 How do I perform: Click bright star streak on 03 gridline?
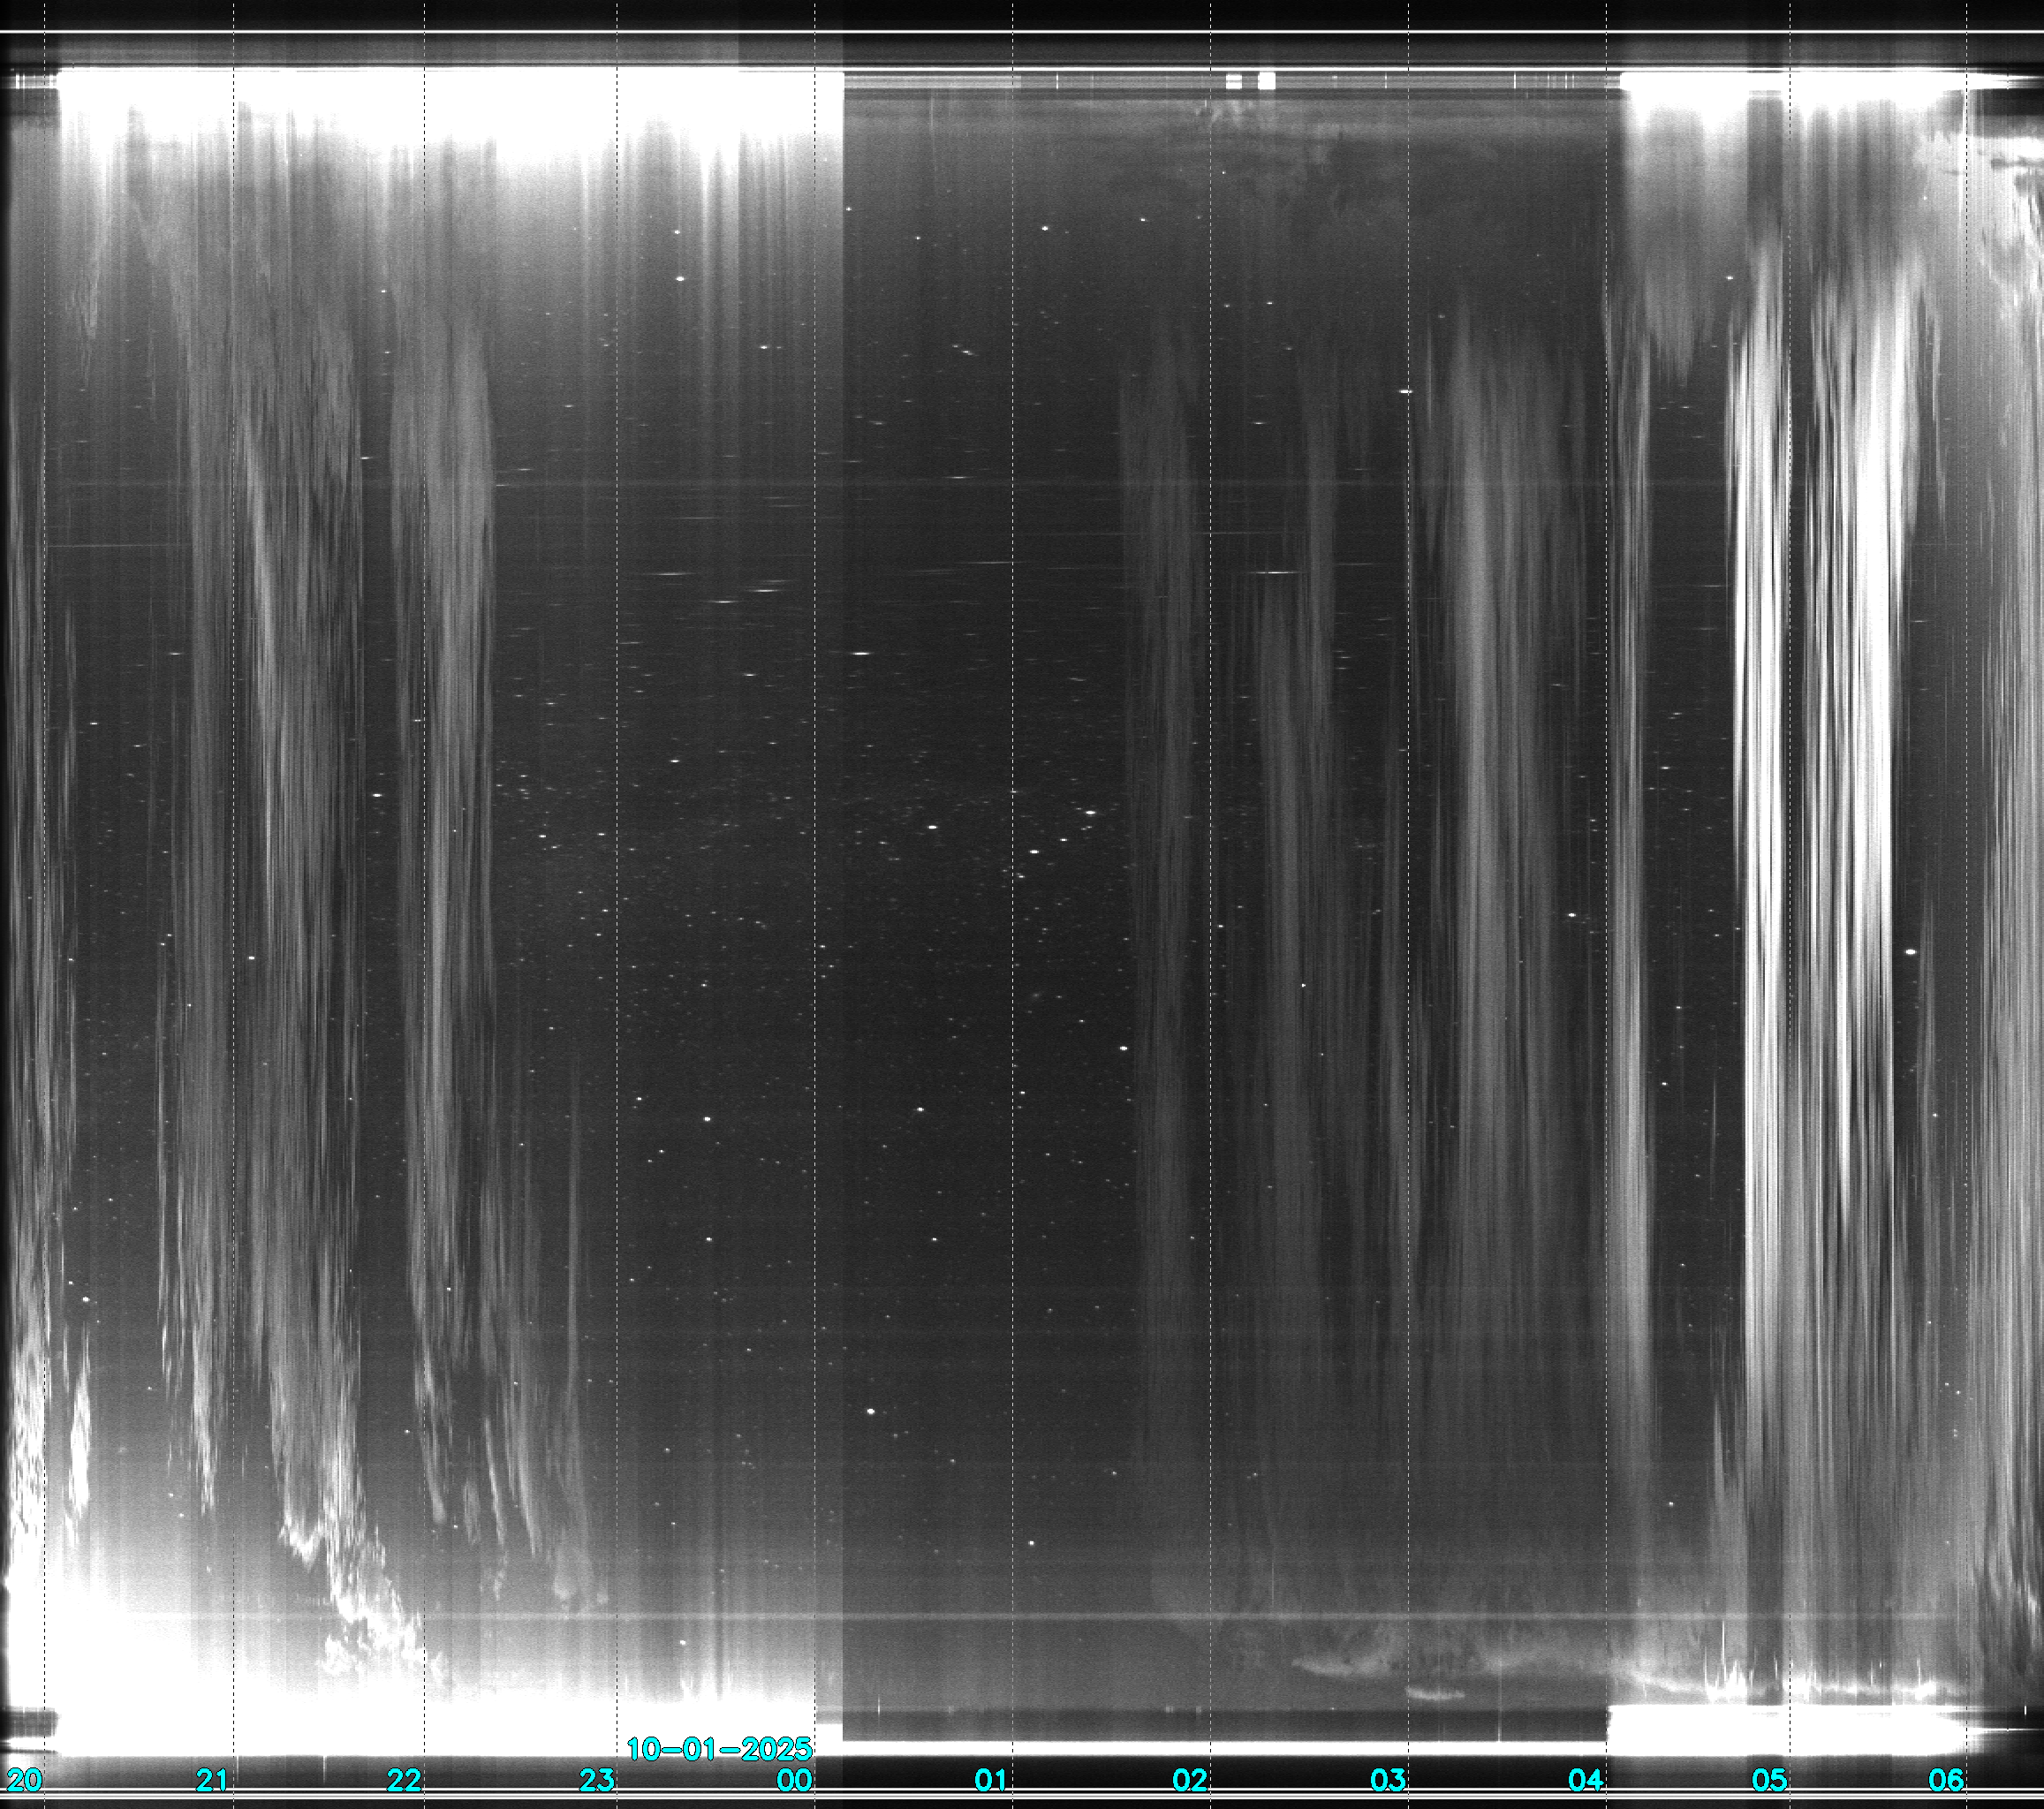(x=1405, y=392)
